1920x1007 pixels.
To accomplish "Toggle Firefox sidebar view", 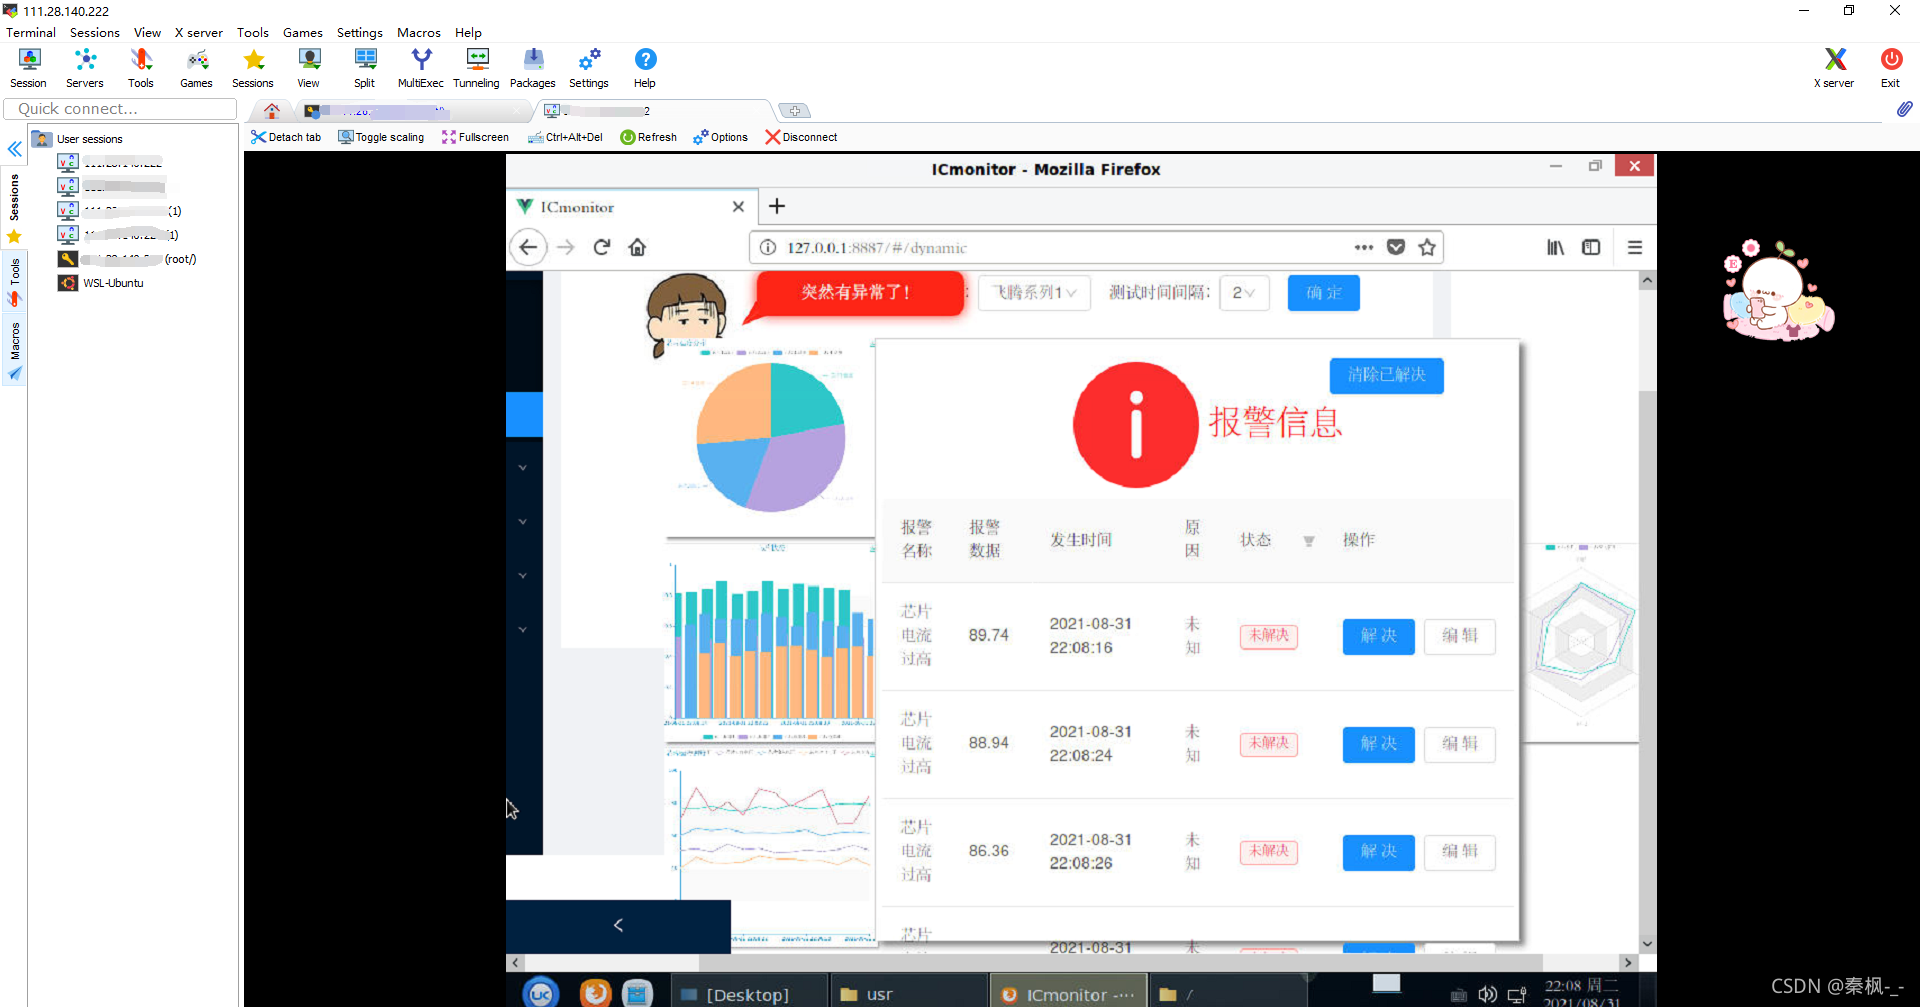I will coord(1591,247).
